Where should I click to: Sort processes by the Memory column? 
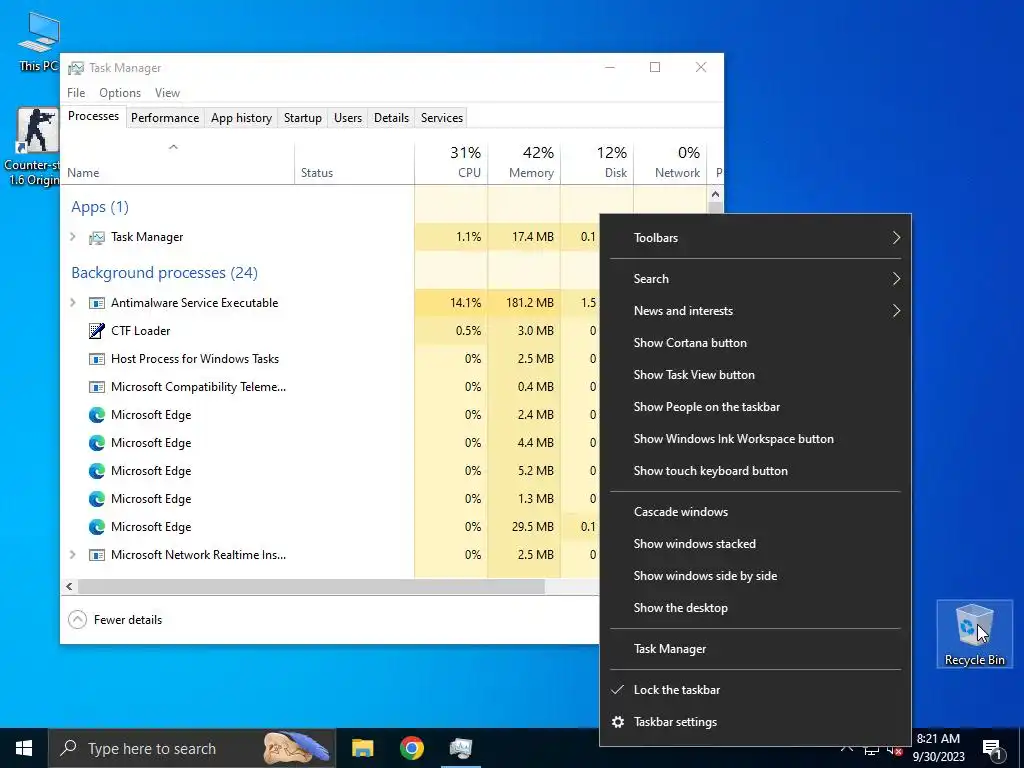pos(524,162)
